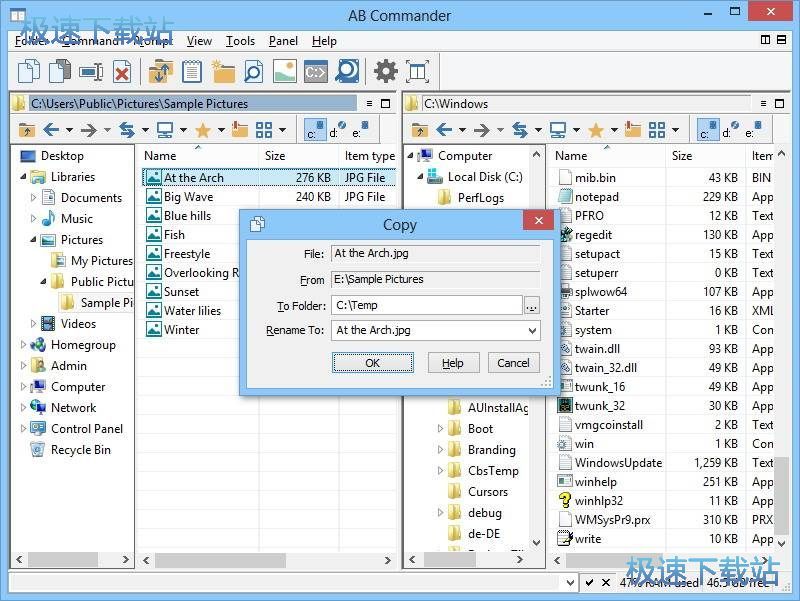Open the magnifier find files tool
Screen dimensions: 800x601
254,71
